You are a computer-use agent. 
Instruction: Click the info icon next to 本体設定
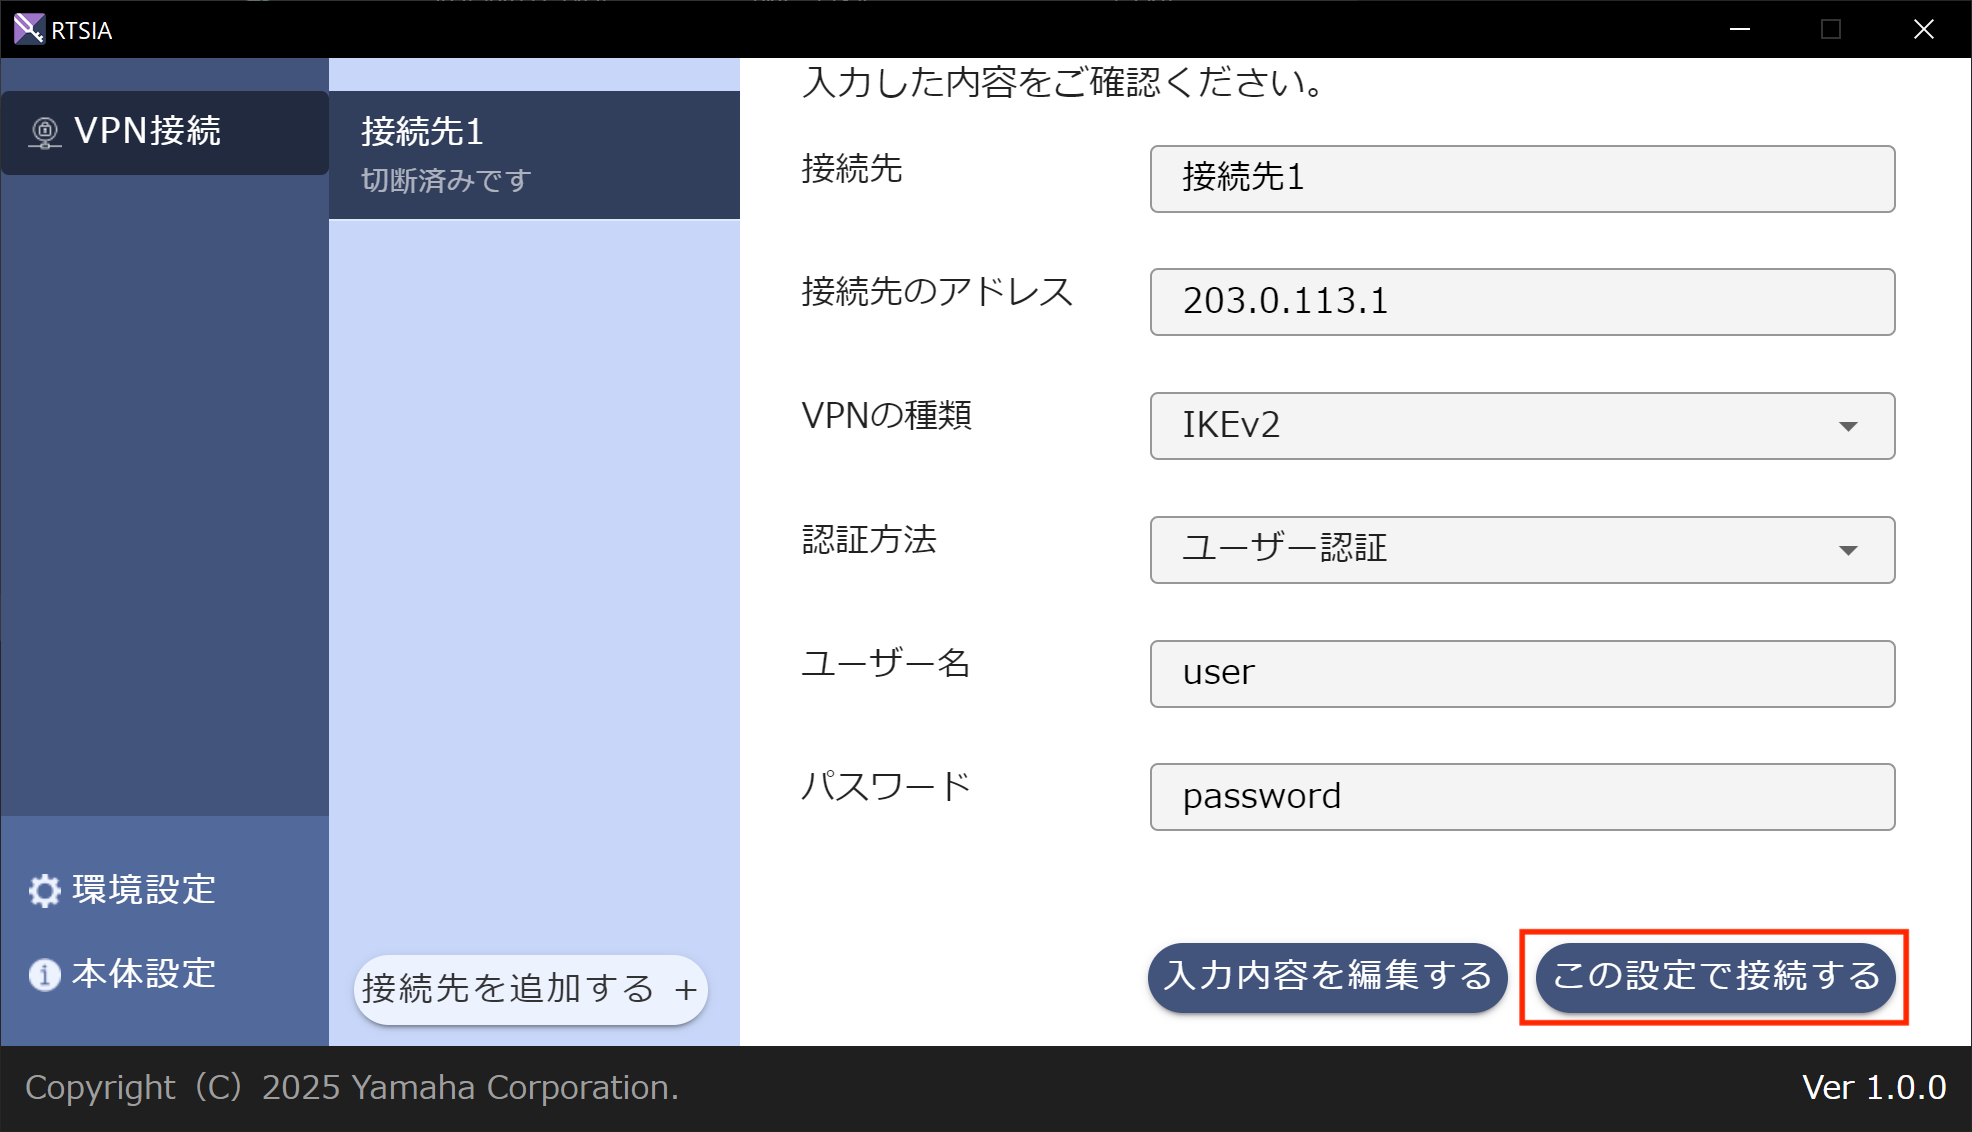click(x=43, y=973)
